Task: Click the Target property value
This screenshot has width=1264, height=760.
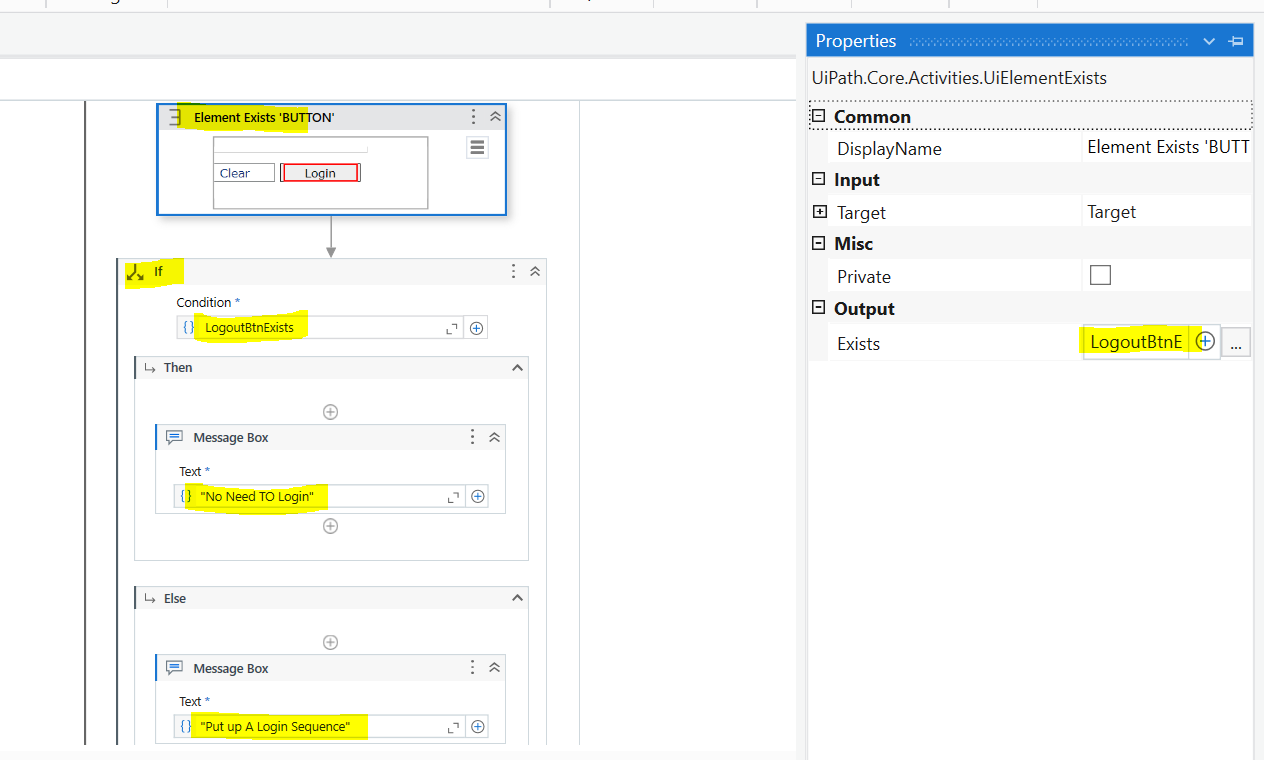Action: pos(1168,212)
